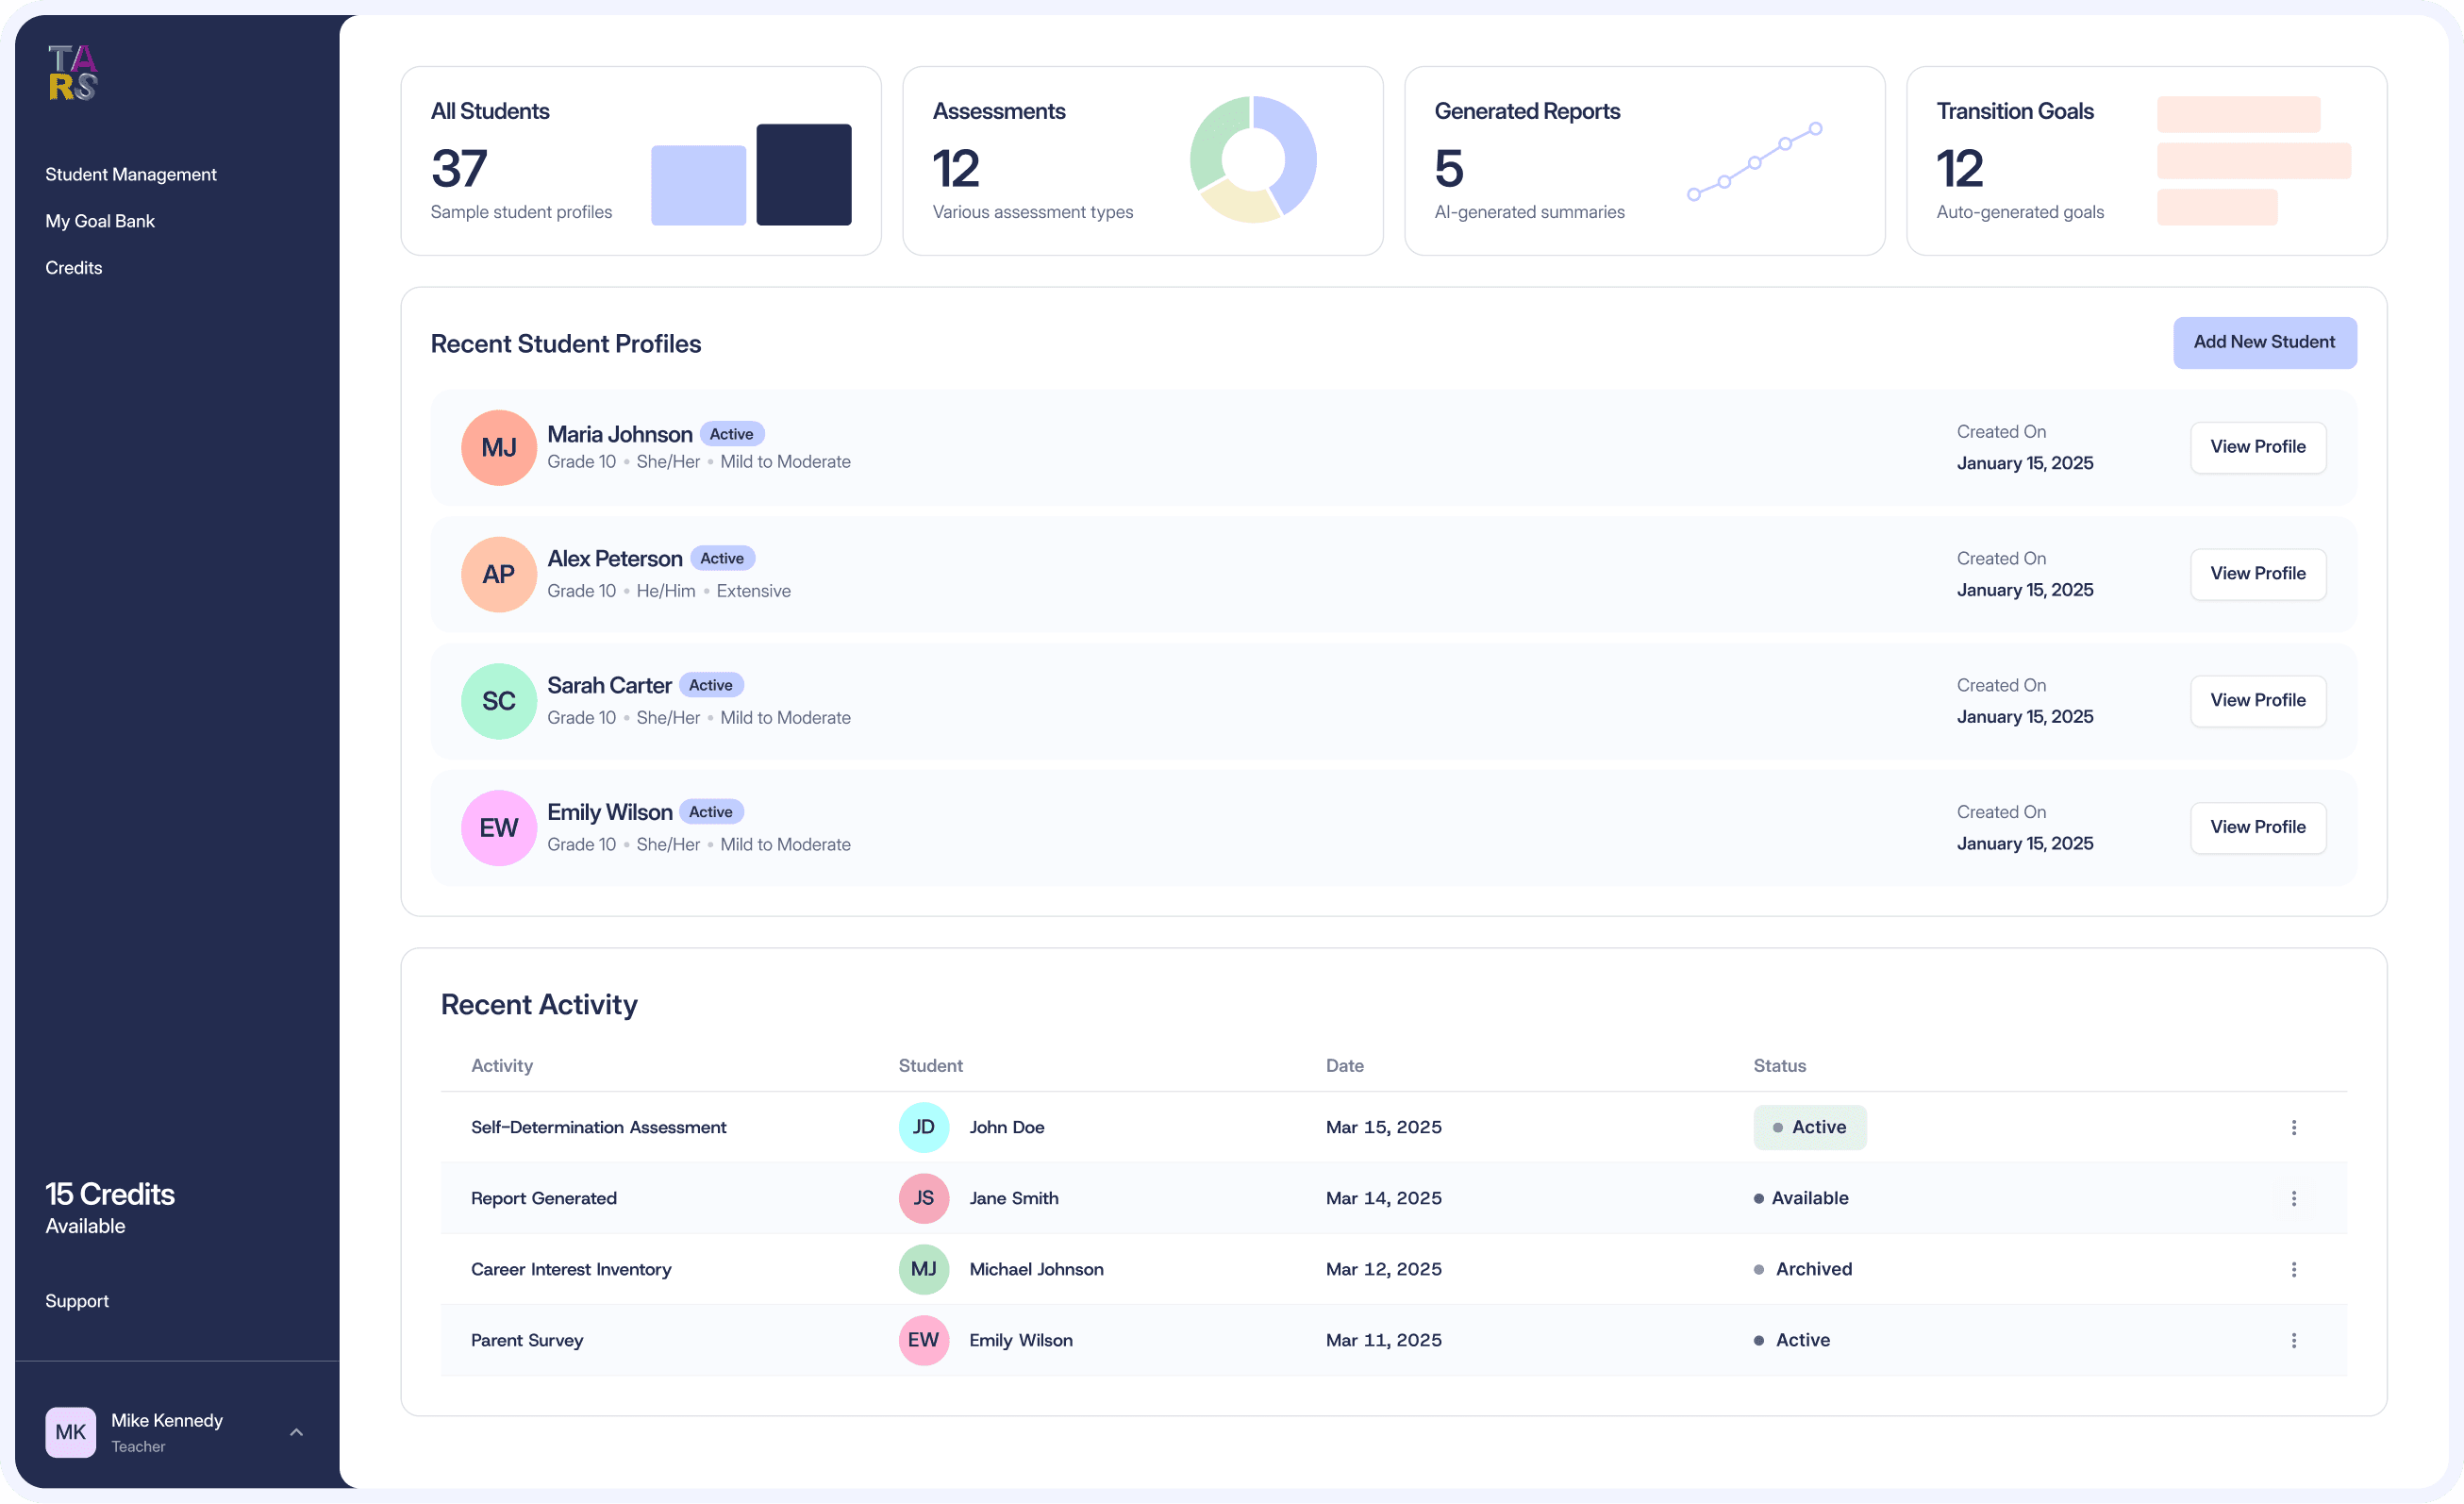Sort by the Status column header
Image resolution: width=2464 pixels, height=1504 pixels.
1780,1066
